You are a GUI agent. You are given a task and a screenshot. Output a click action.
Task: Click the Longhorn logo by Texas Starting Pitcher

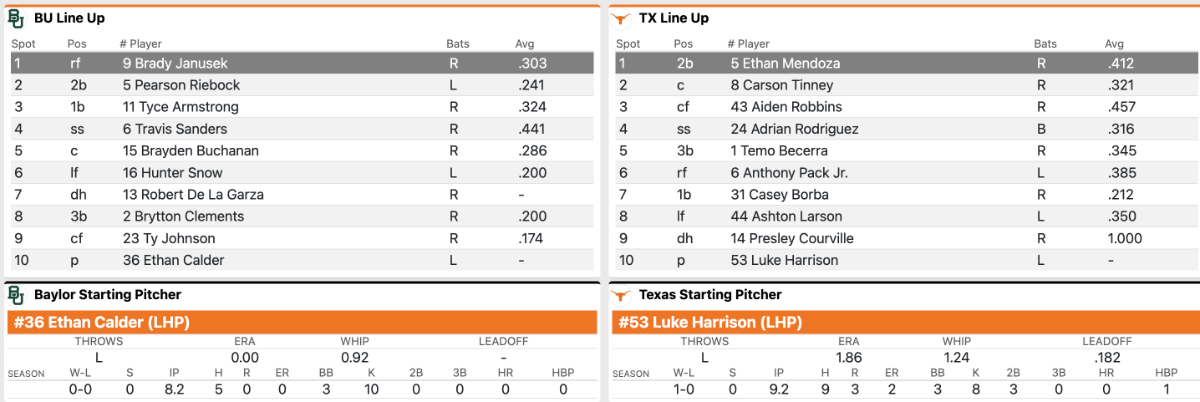[x=622, y=295]
